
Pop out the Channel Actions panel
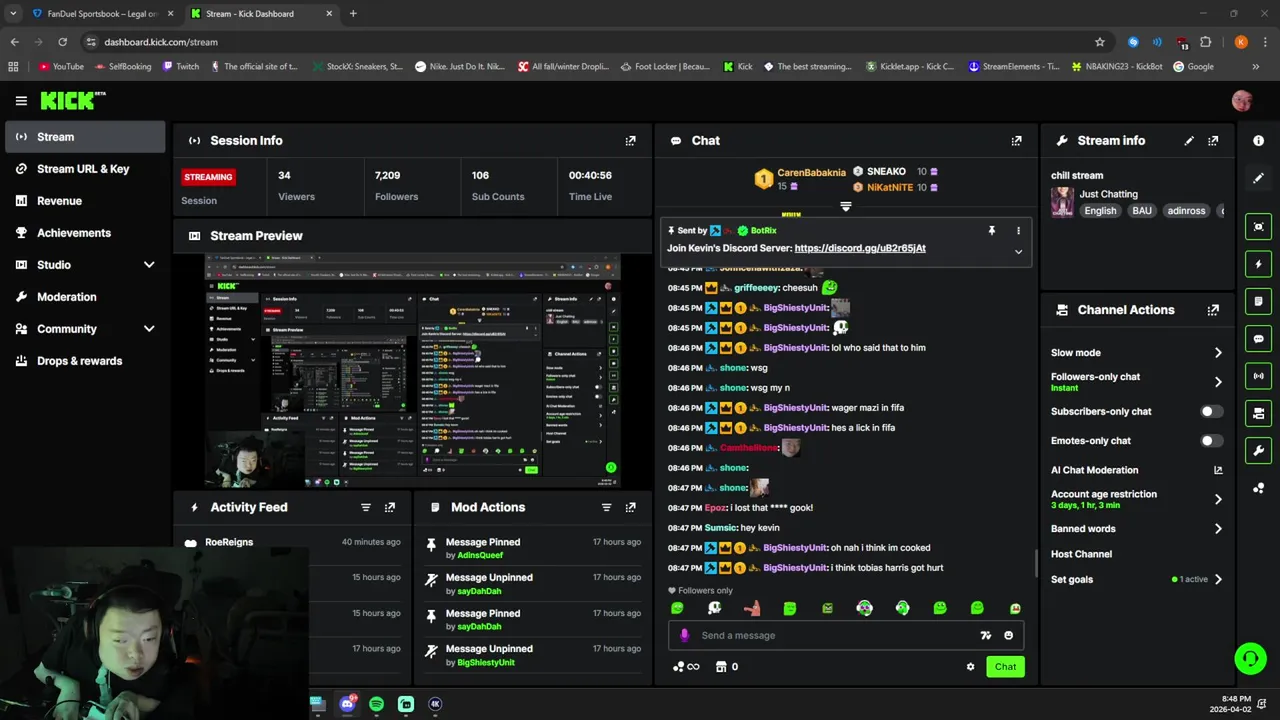click(1213, 310)
